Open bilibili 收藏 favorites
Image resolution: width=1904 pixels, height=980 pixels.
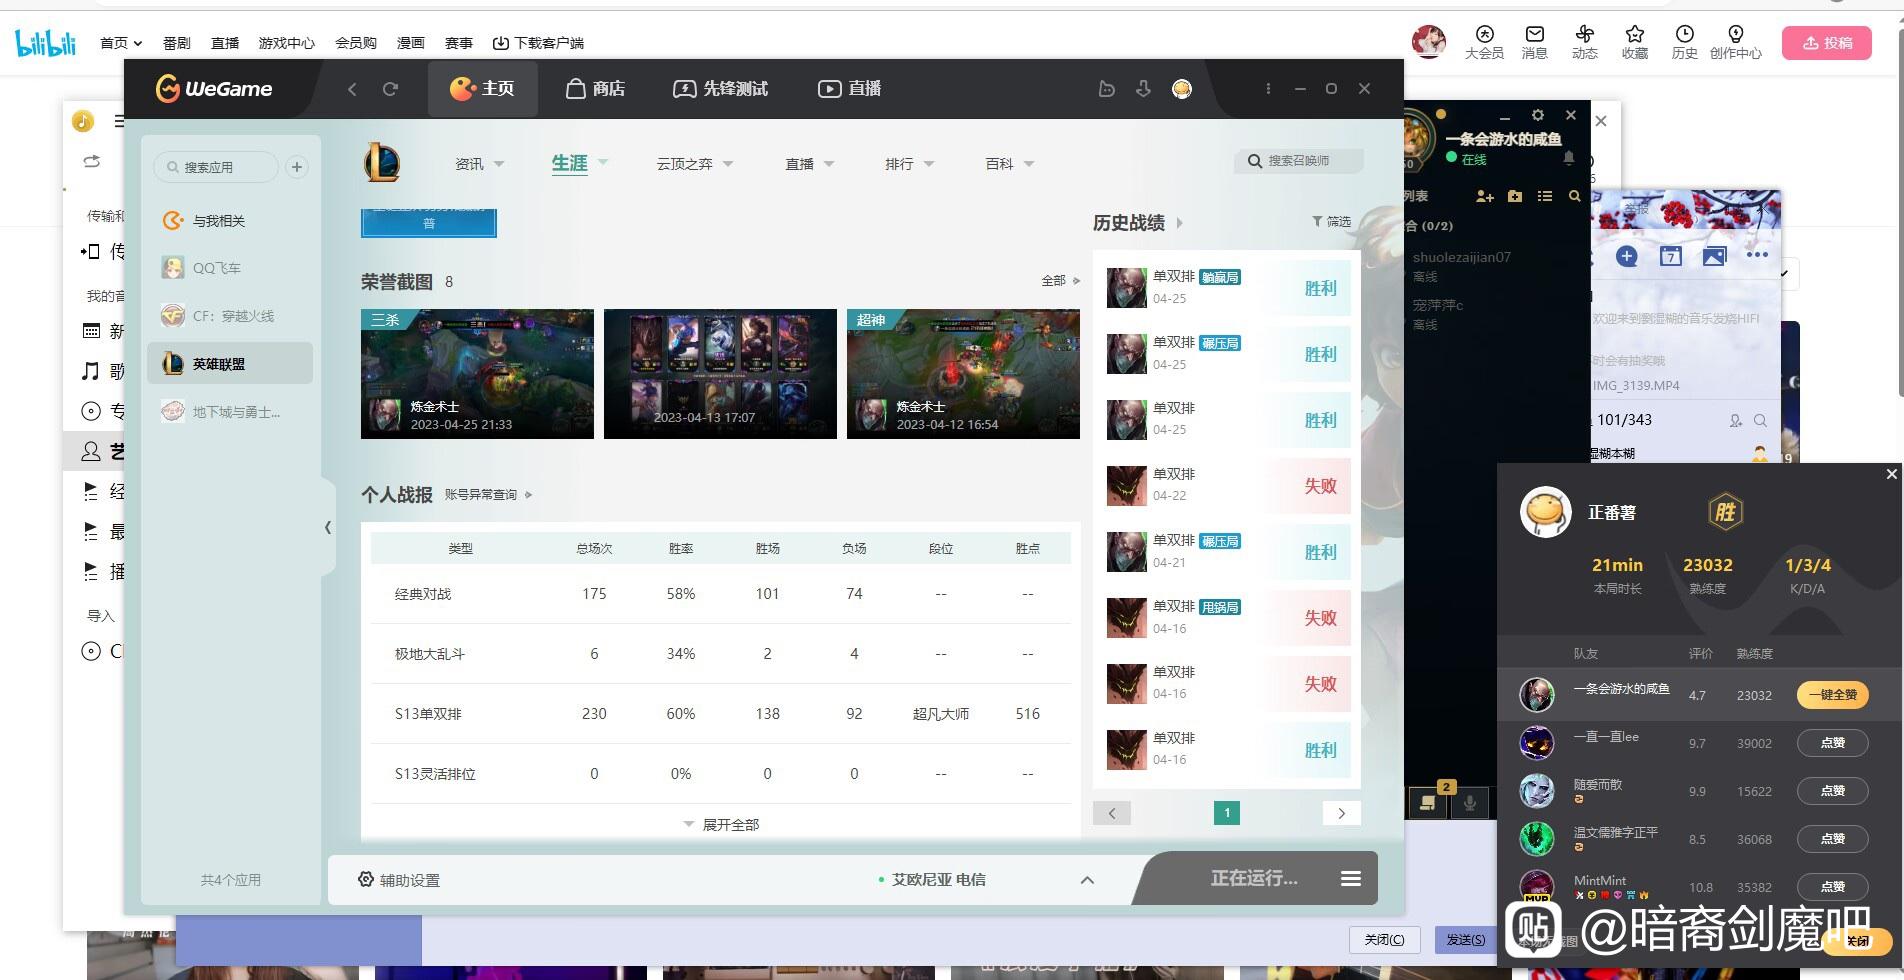(1635, 43)
